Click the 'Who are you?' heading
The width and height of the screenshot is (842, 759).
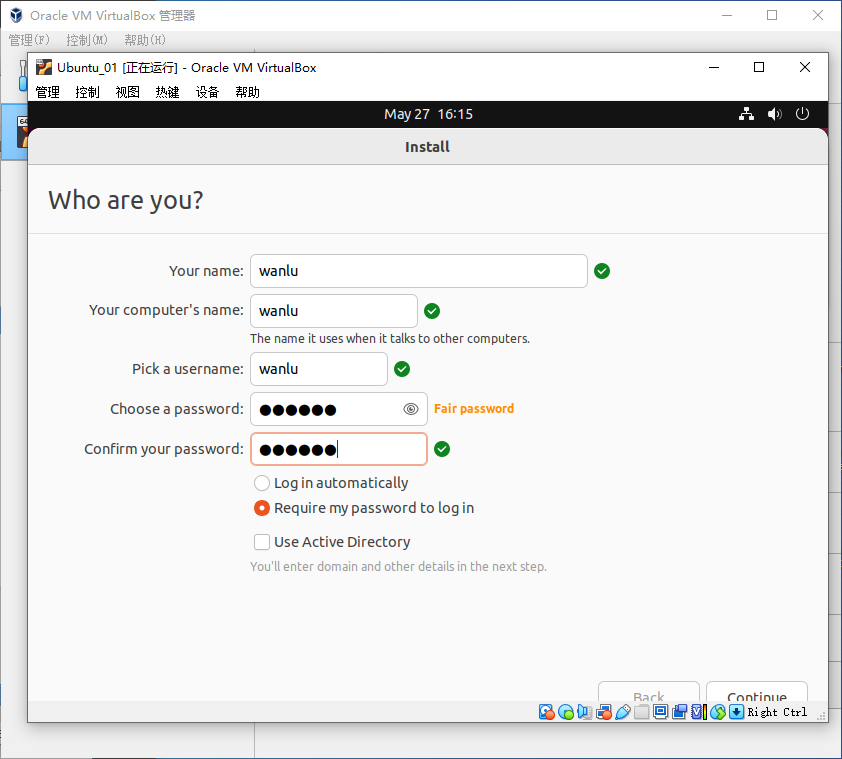126,200
